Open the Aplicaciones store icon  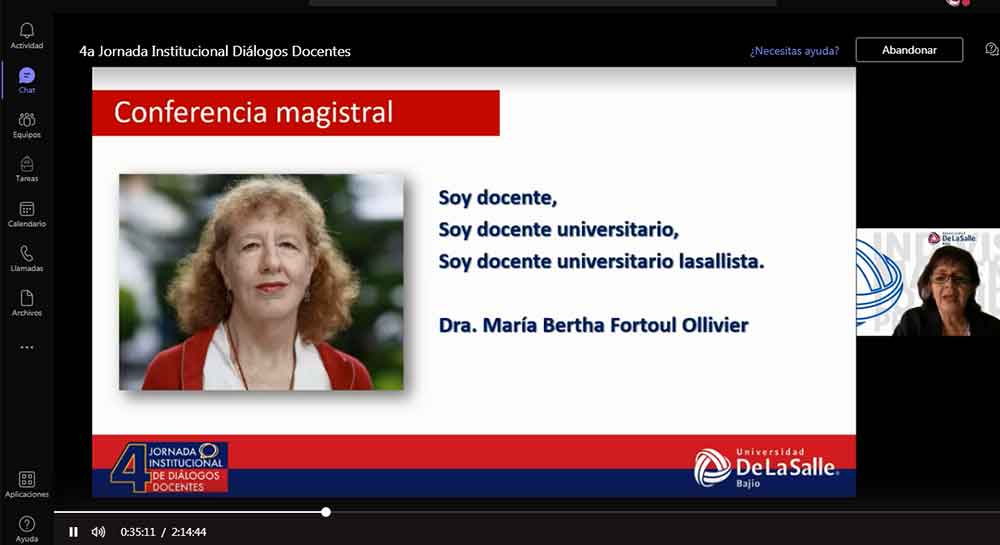(x=27, y=484)
